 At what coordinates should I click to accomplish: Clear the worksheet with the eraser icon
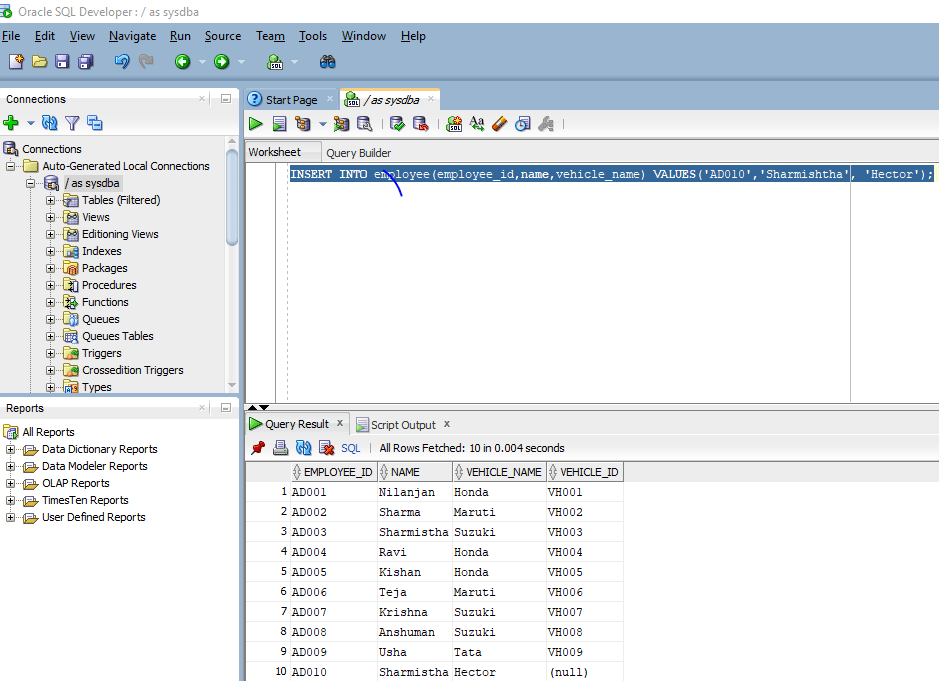[500, 124]
